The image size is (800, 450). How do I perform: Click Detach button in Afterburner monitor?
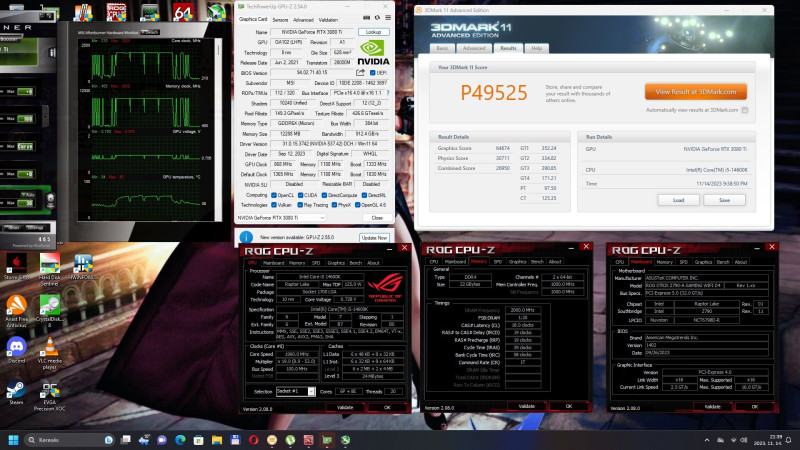click(x=149, y=32)
